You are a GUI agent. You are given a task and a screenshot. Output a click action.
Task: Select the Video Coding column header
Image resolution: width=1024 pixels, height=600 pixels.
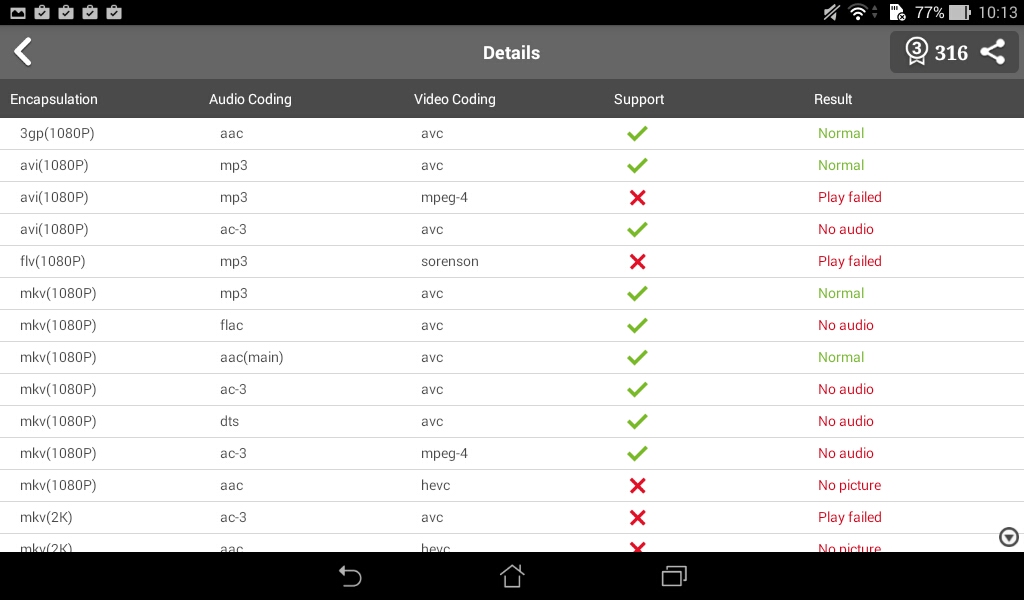click(x=455, y=99)
